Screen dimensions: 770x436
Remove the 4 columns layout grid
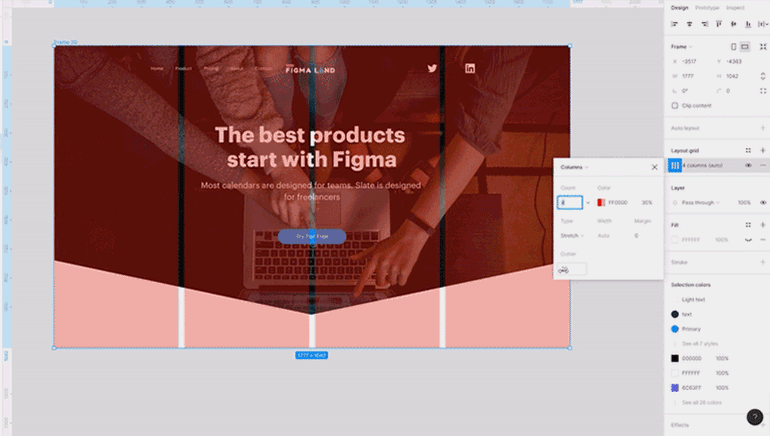763,165
